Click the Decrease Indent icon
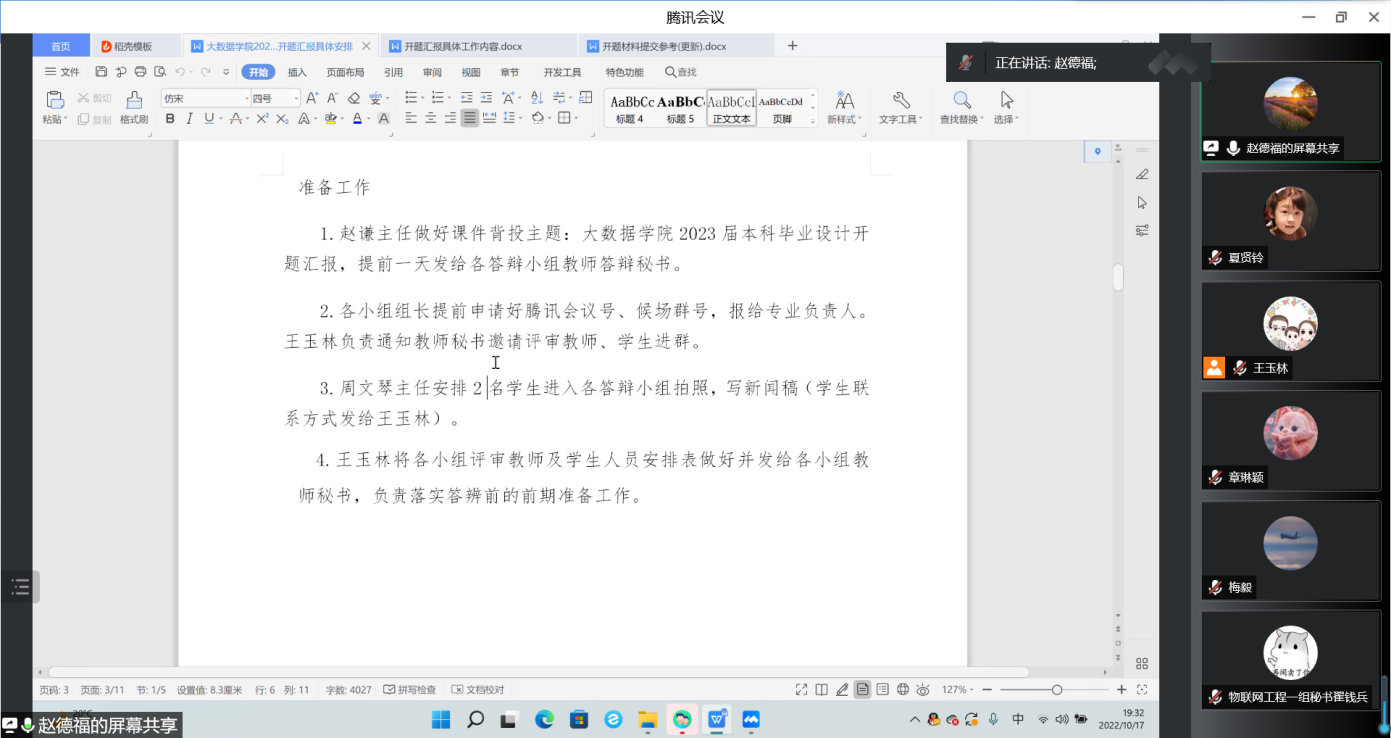 point(467,98)
